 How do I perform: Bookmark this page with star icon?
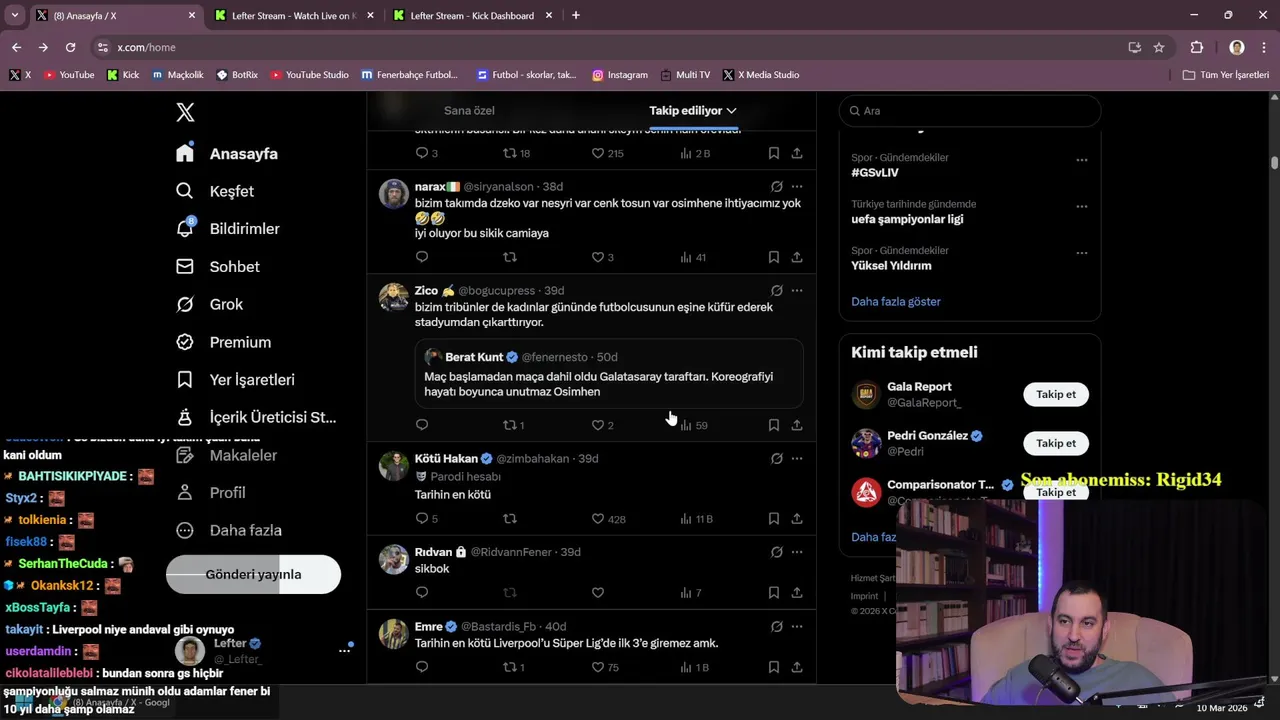[x=1159, y=47]
